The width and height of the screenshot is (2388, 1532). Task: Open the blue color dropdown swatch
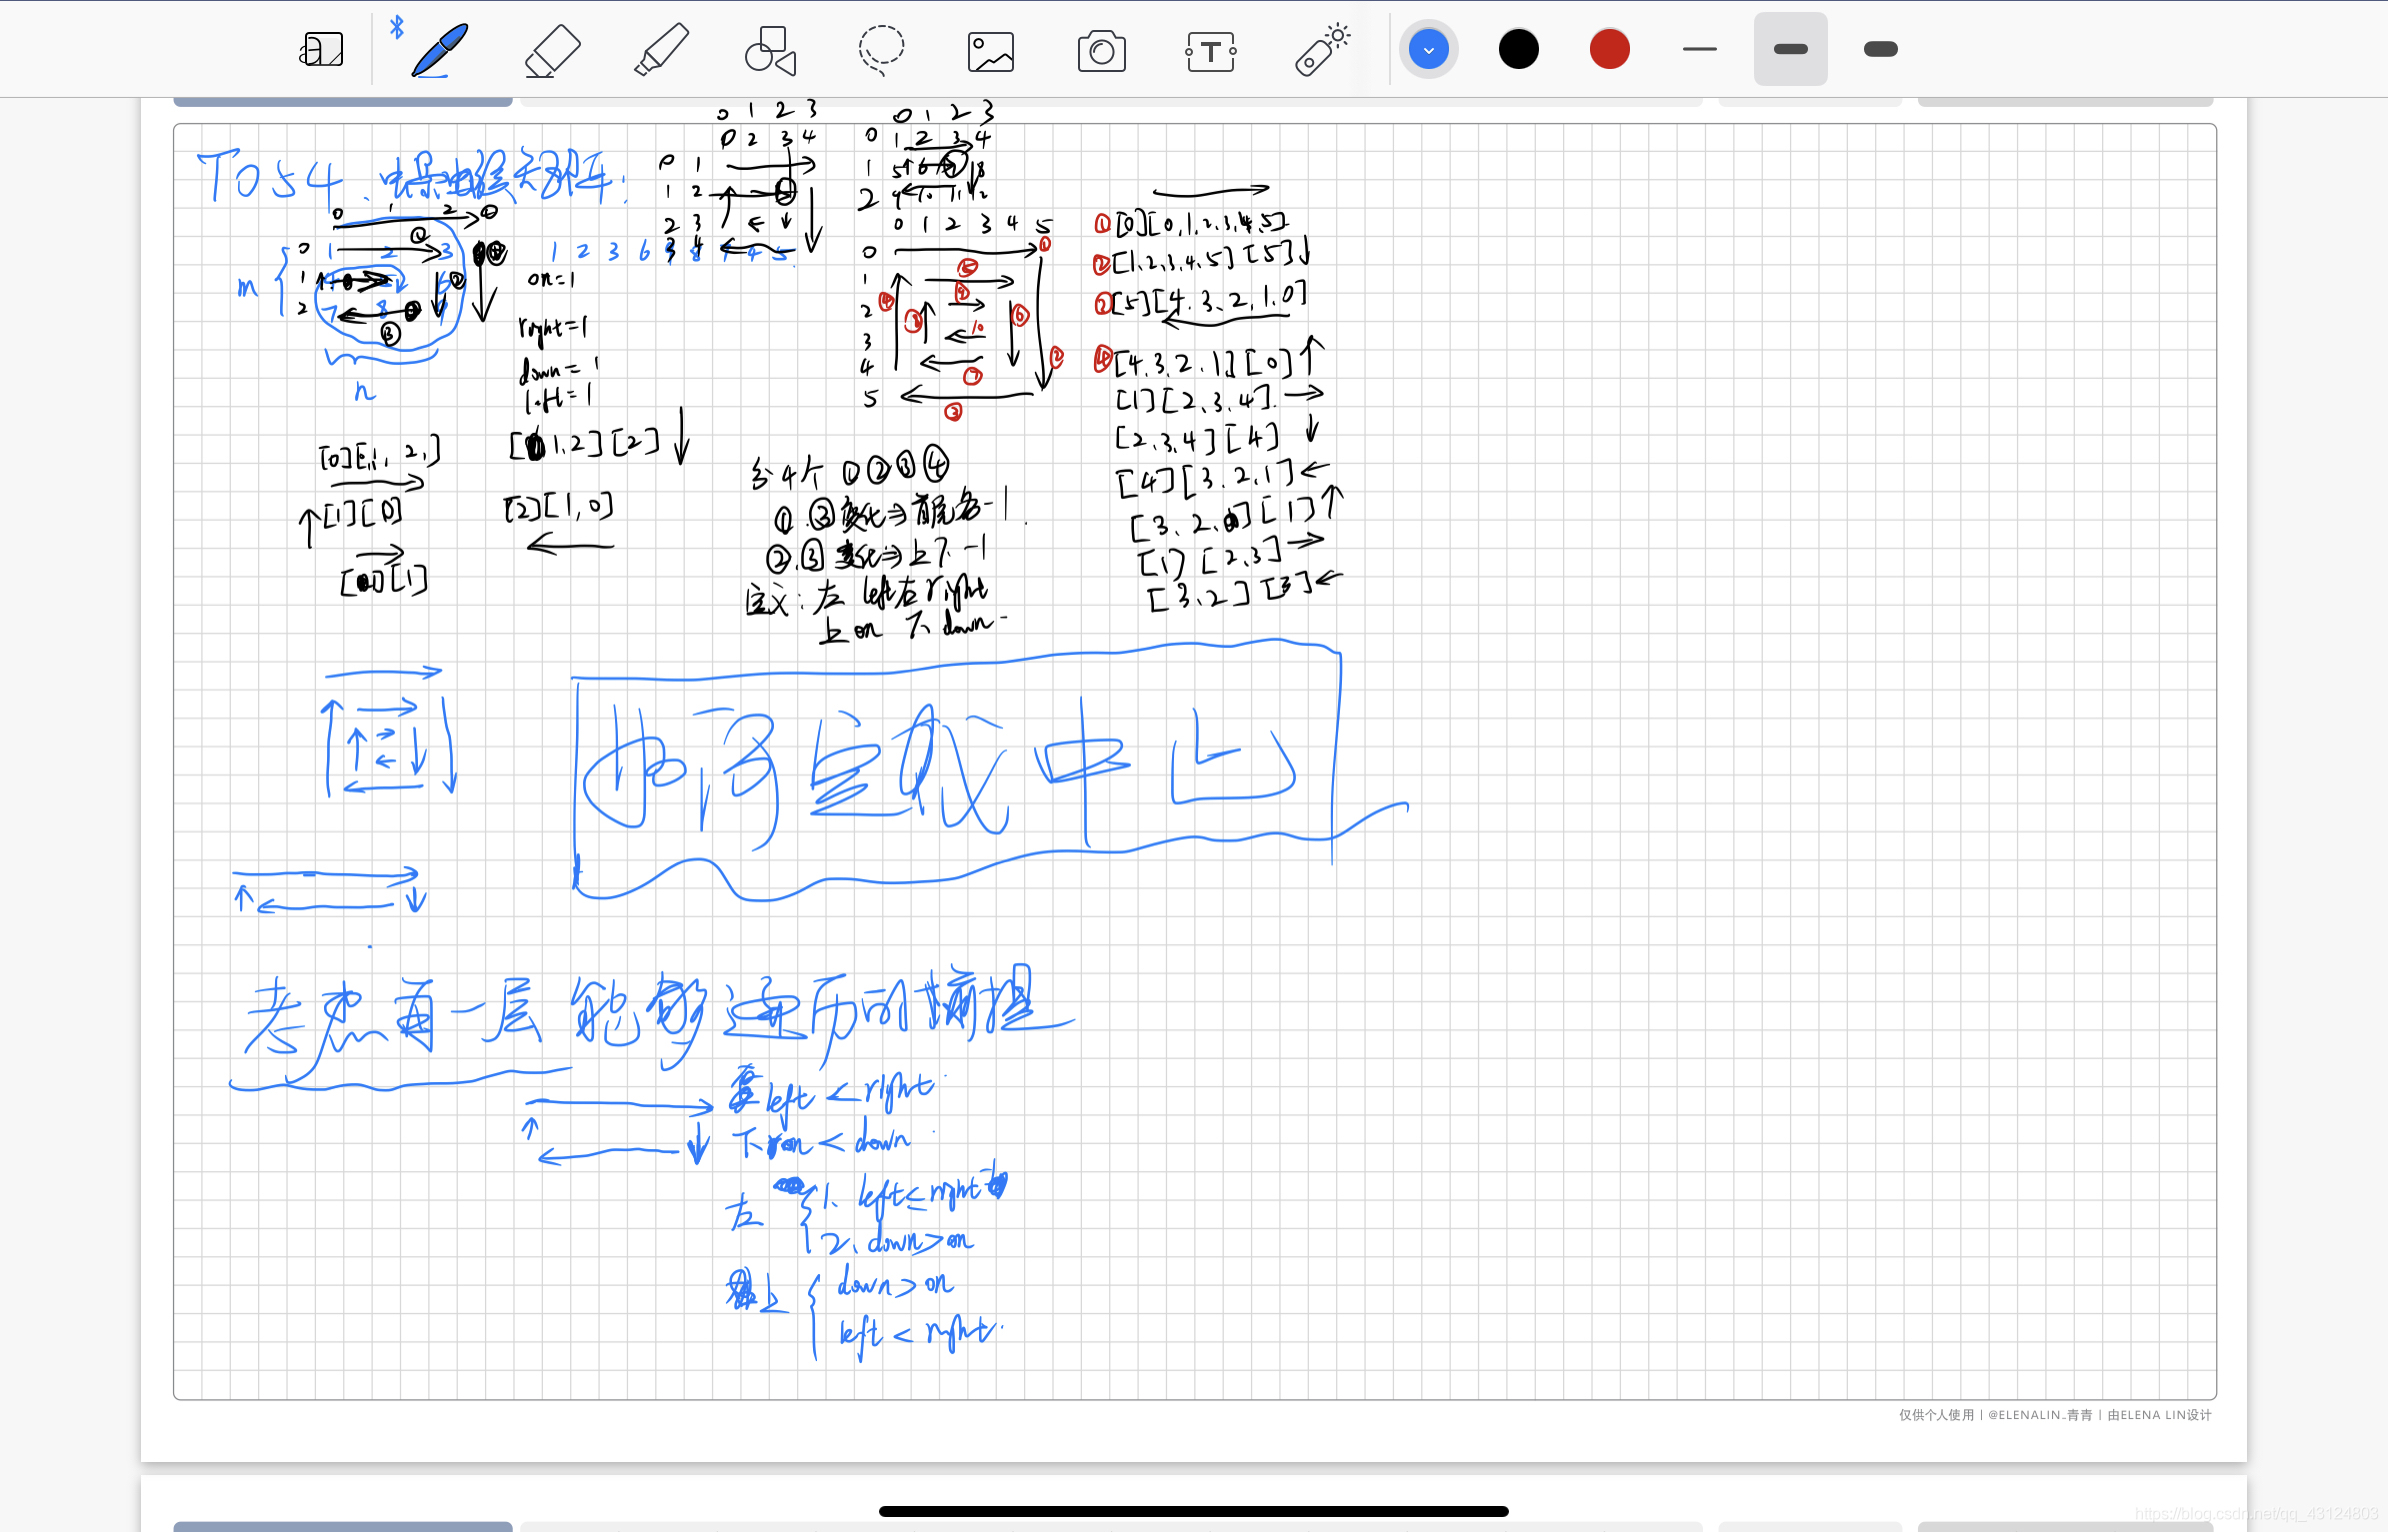1428,49
